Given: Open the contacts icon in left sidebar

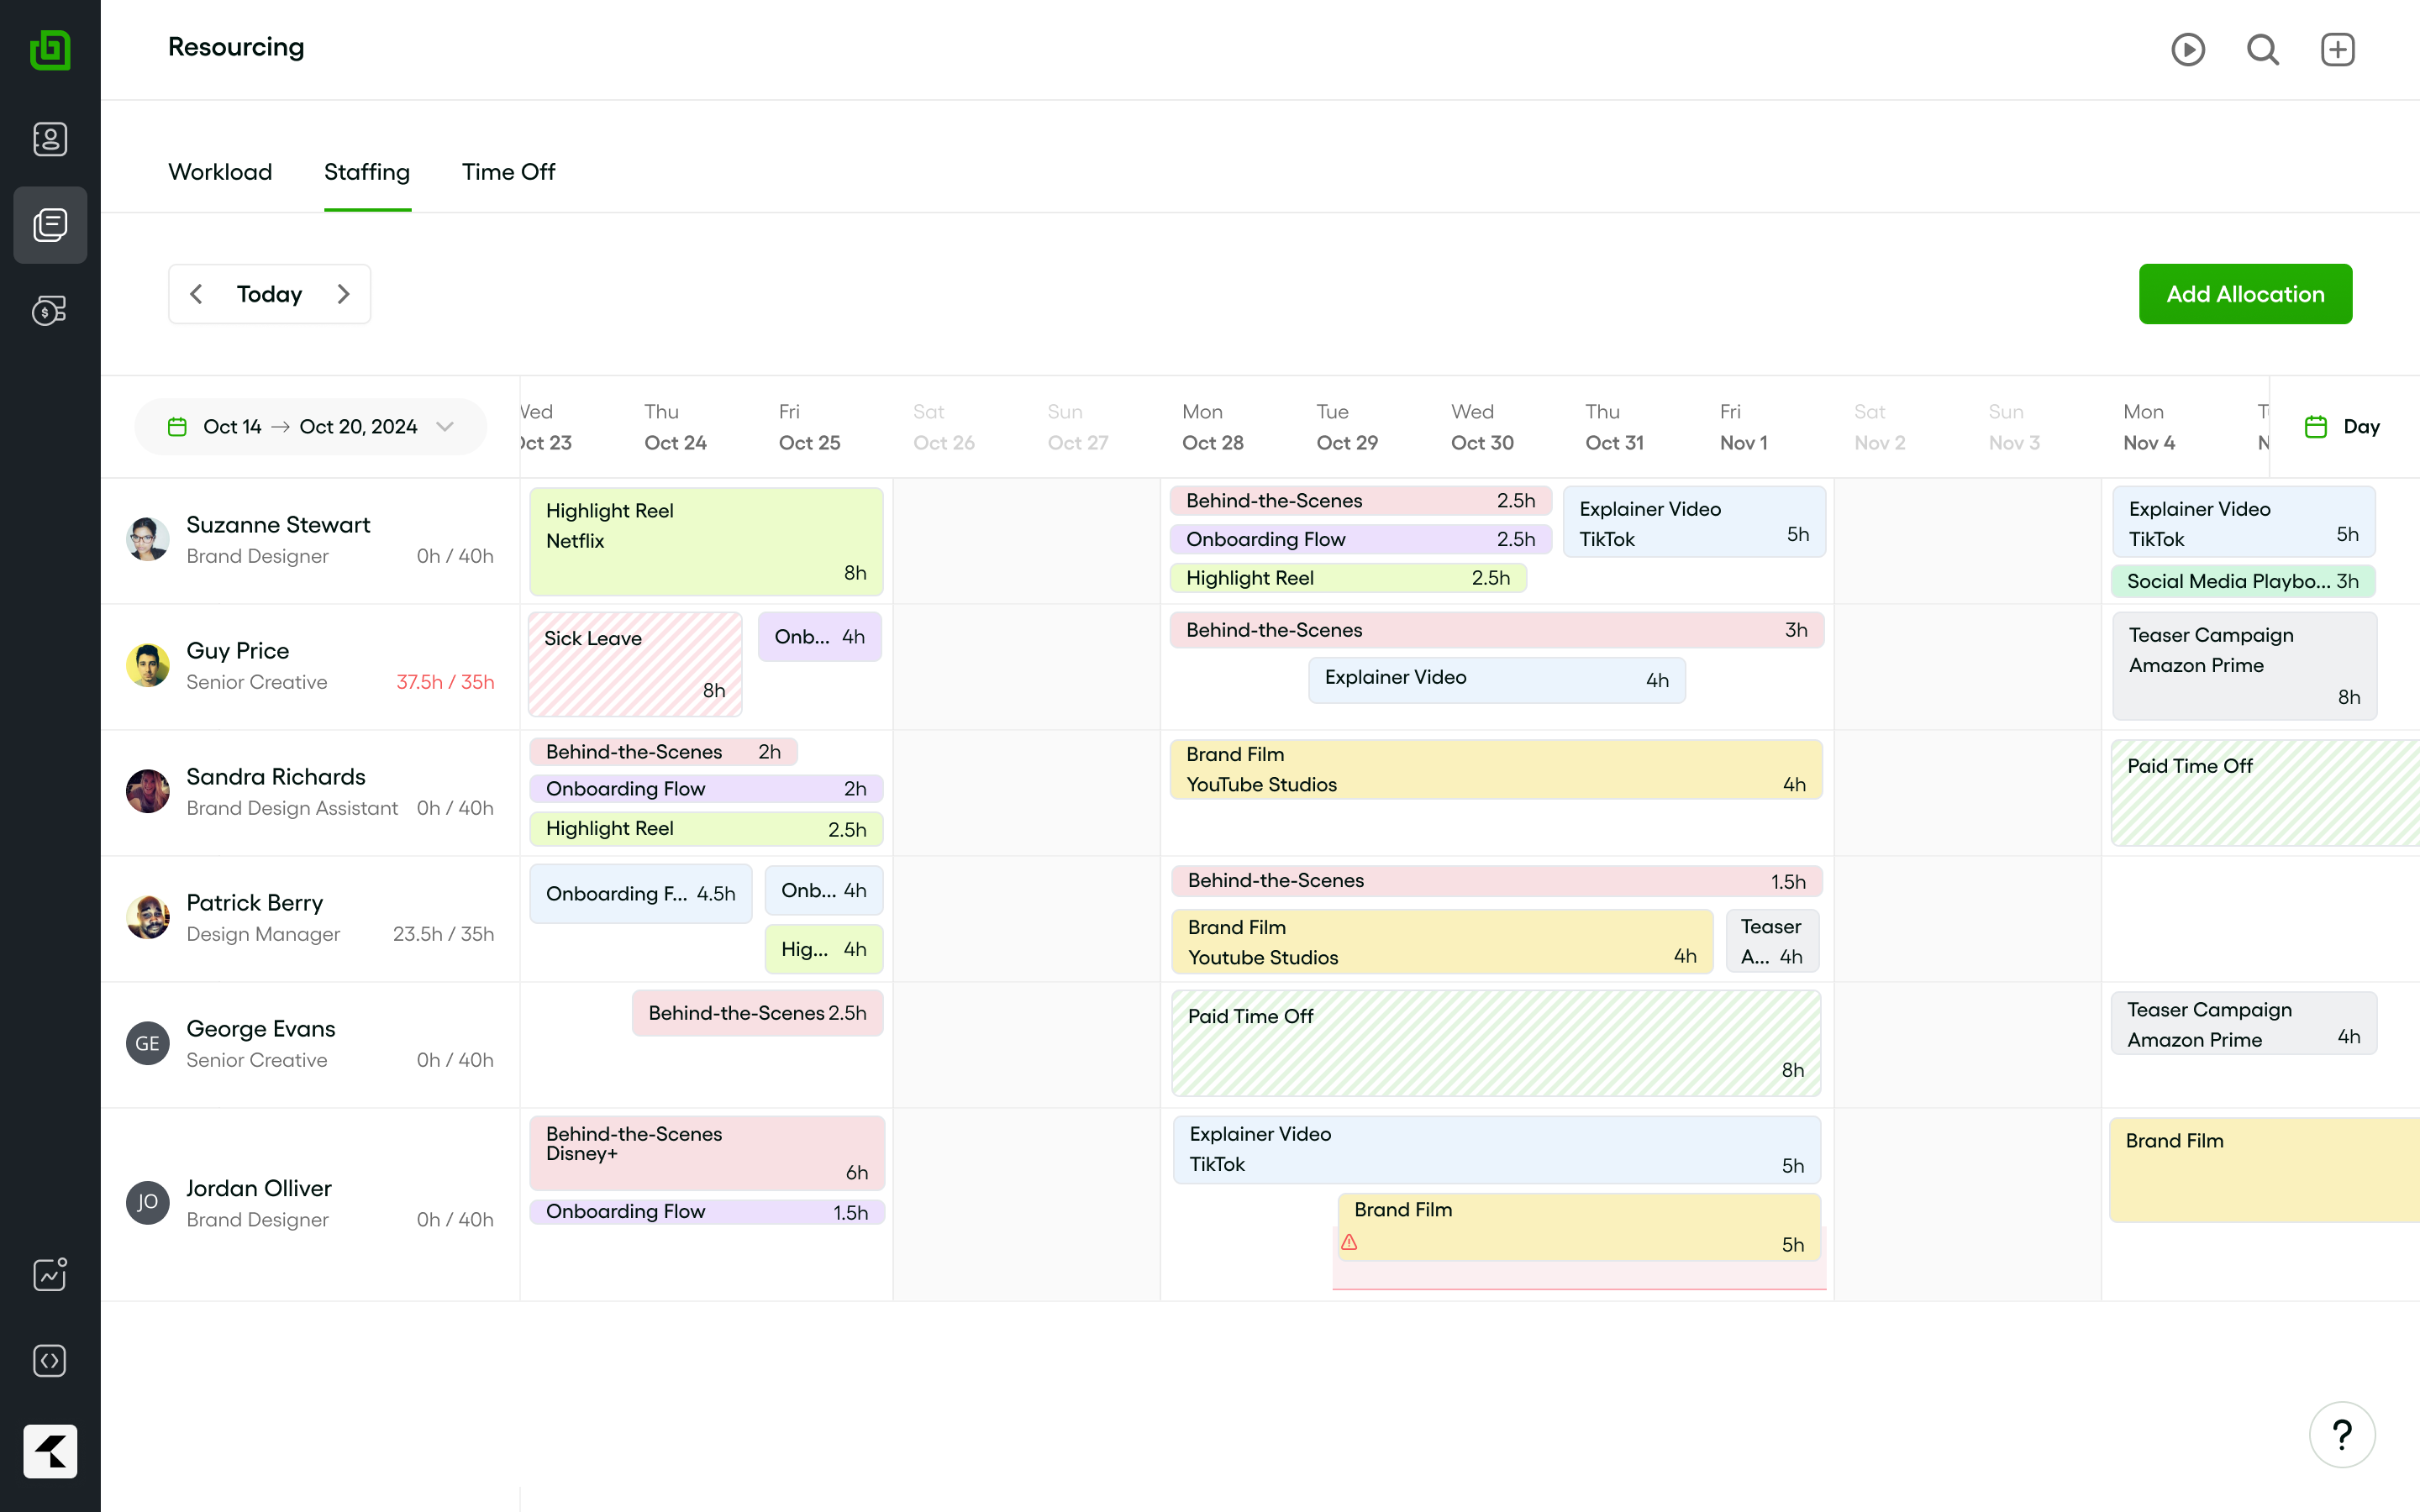Looking at the screenshot, I should (50, 139).
